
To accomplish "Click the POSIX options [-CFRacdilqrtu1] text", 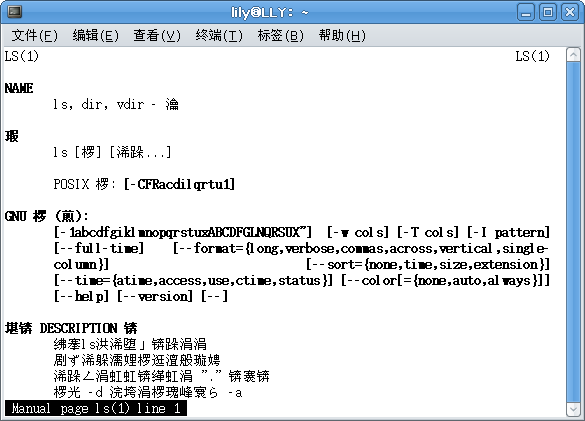I will [179, 184].
